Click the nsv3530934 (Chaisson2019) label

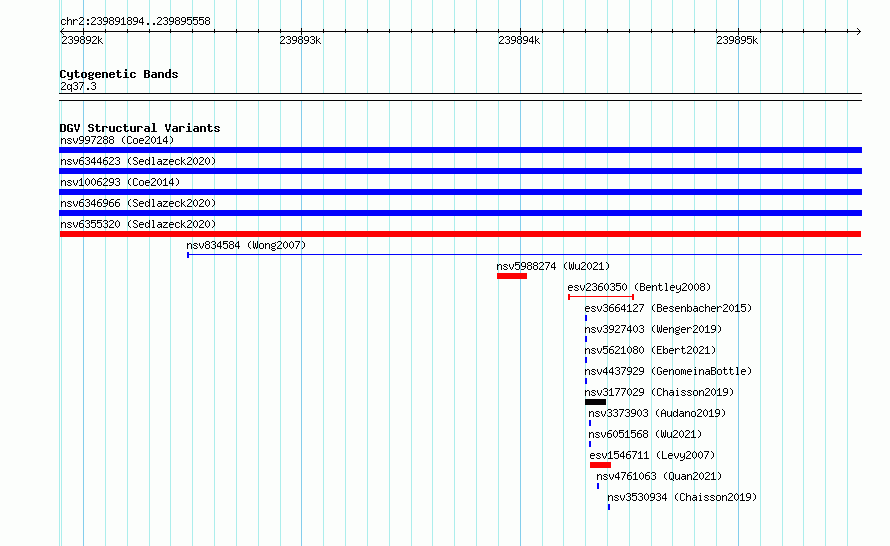coord(682,497)
